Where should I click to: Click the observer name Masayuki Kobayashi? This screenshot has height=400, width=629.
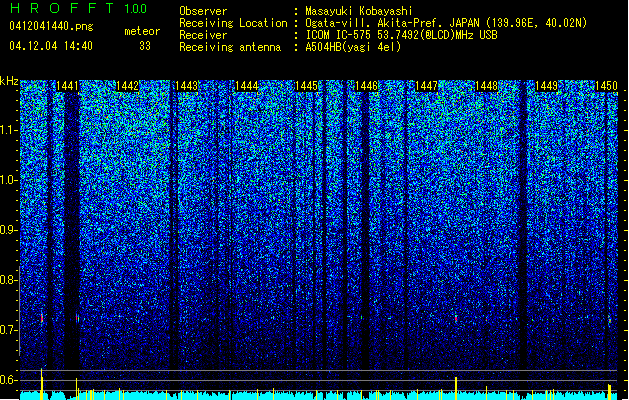point(359,11)
